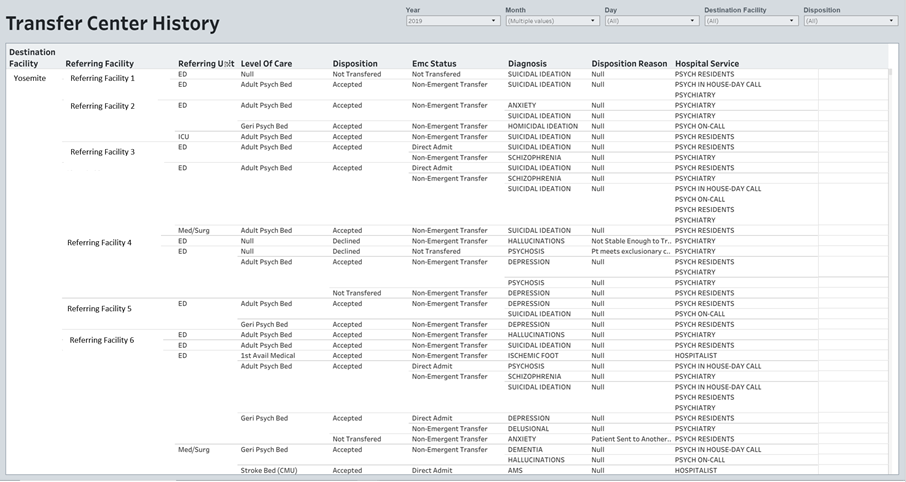This screenshot has width=906, height=482.
Task: Click the 'Patient Sent to Another..' reason cell
Action: point(632,439)
